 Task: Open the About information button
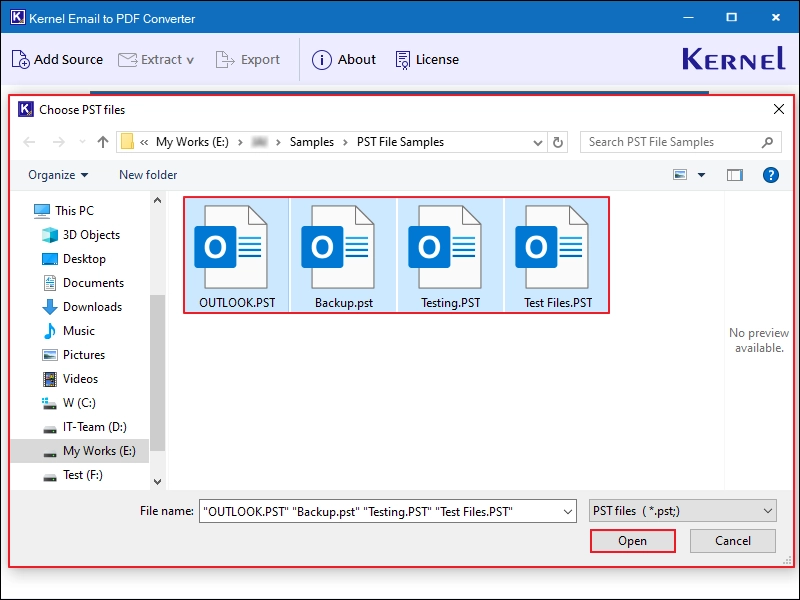pos(344,60)
